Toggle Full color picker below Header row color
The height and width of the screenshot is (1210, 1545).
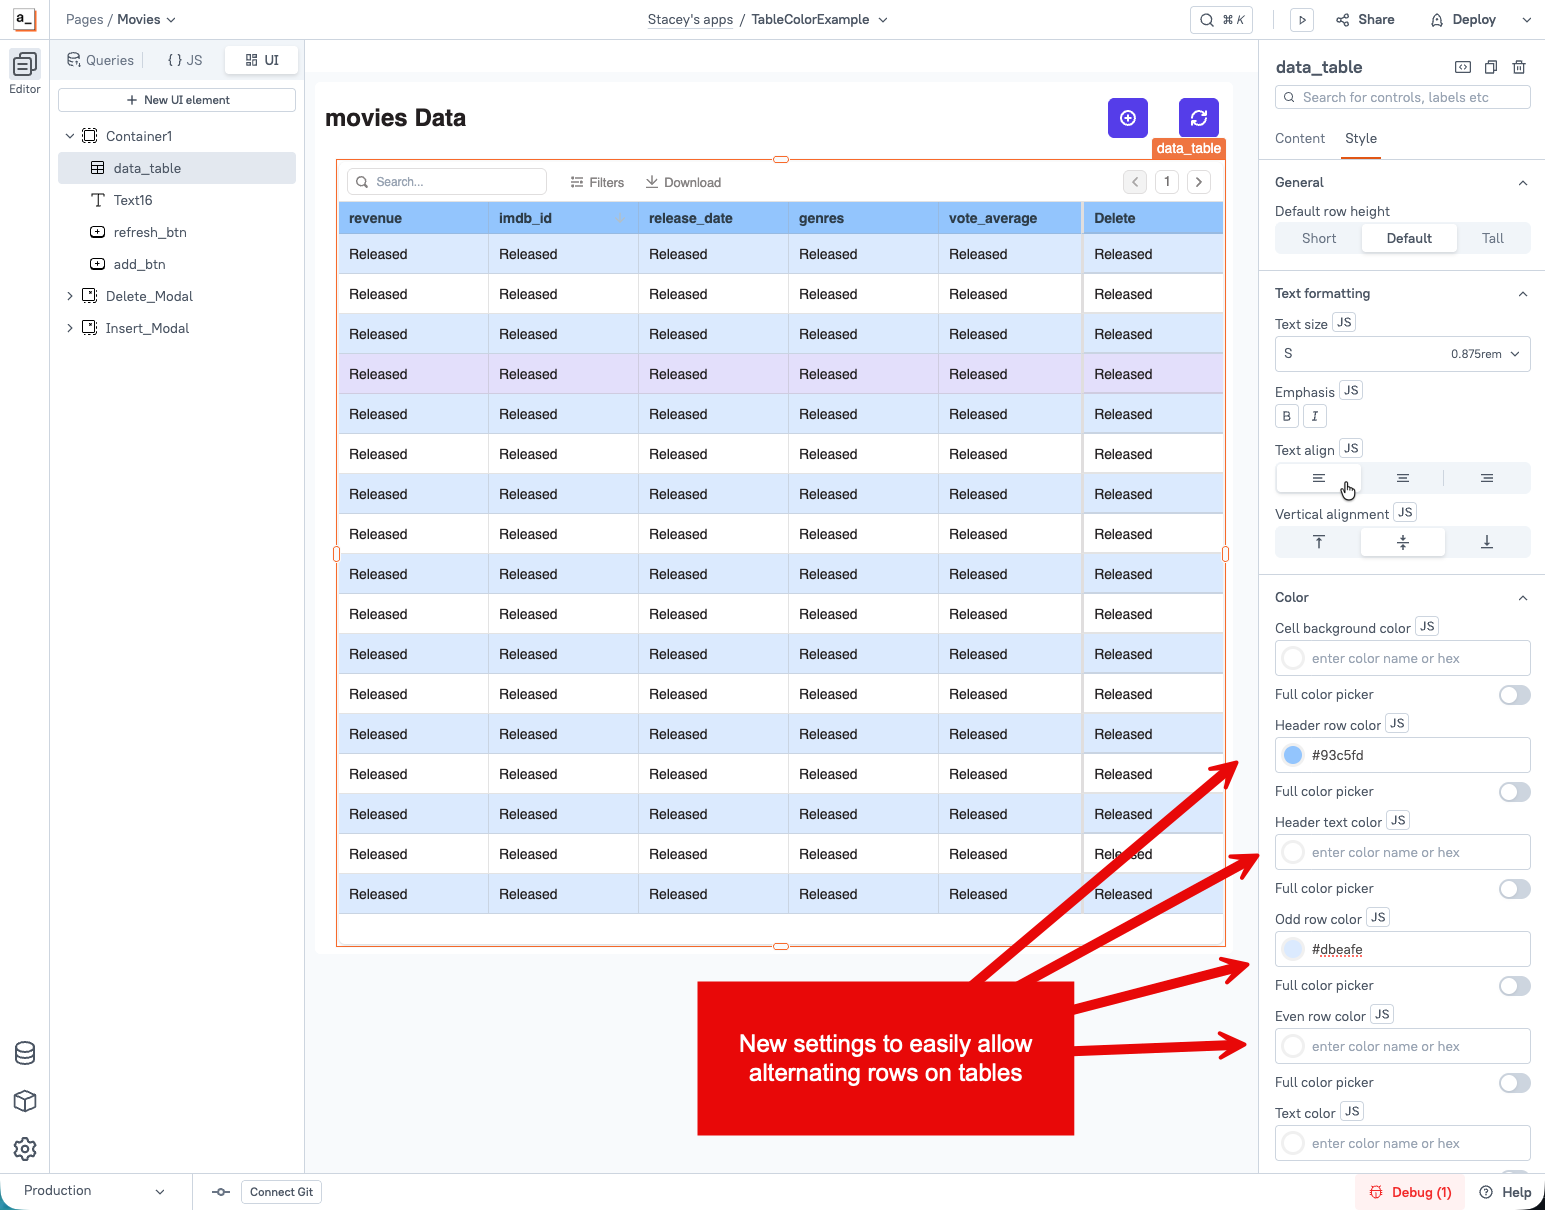(x=1514, y=792)
